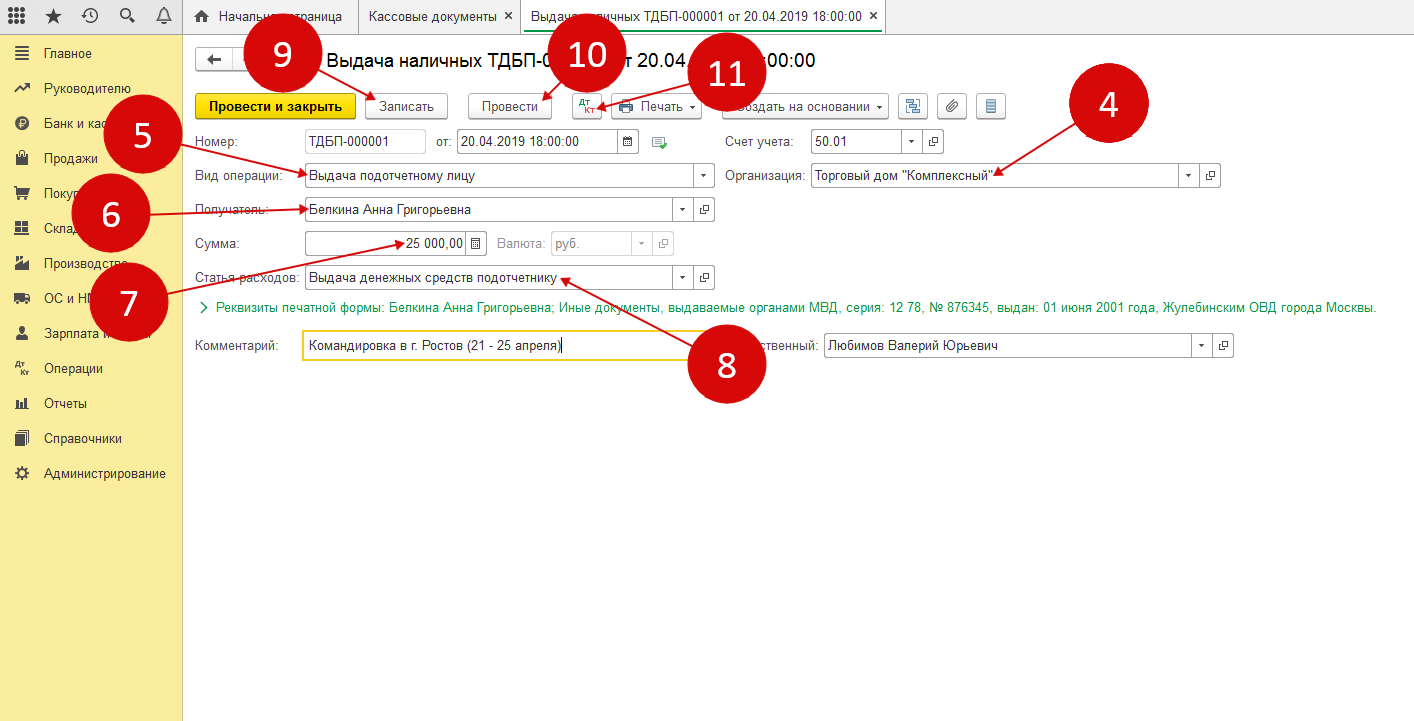Click the date field 20.04.2019 18:00:00
This screenshot has width=1414, height=721.
538,142
